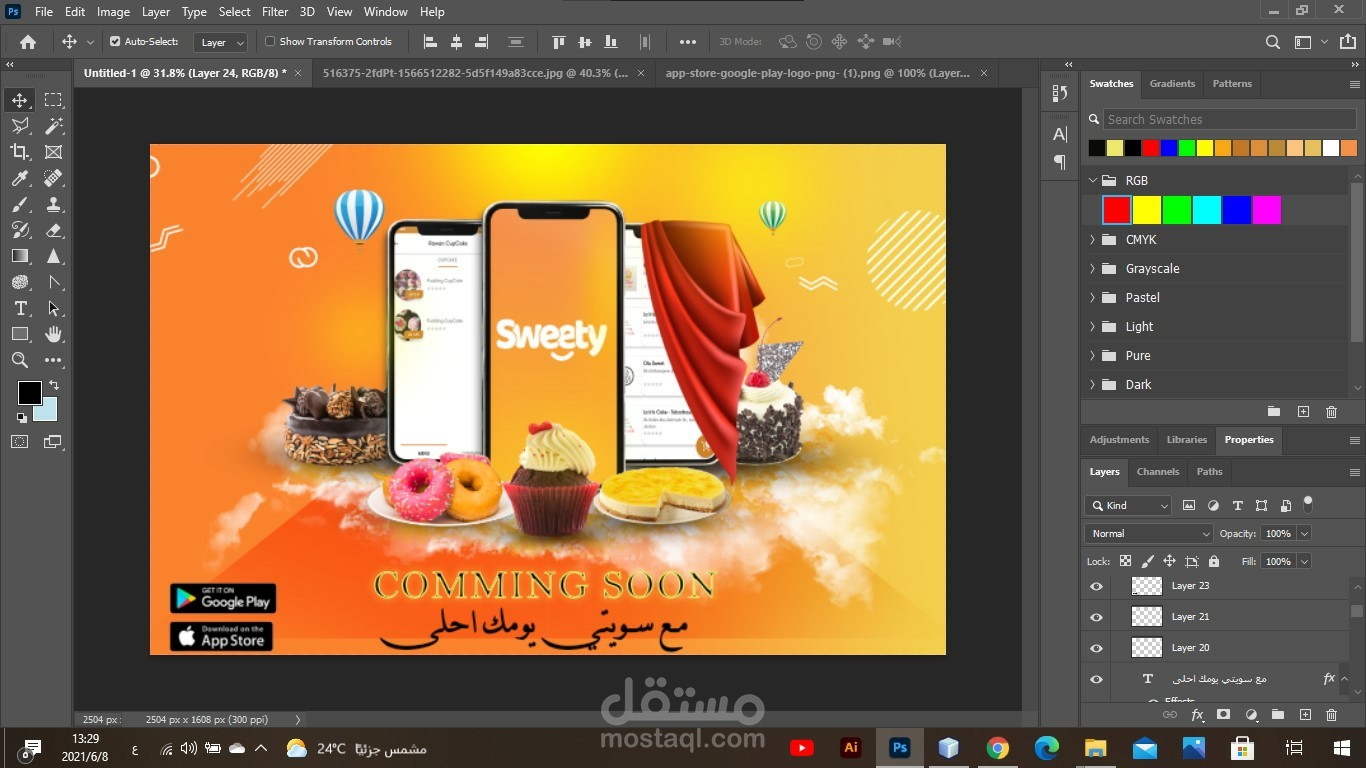The image size is (1366, 768).
Task: Enable Show Transform Controls checkbox
Action: (x=270, y=42)
